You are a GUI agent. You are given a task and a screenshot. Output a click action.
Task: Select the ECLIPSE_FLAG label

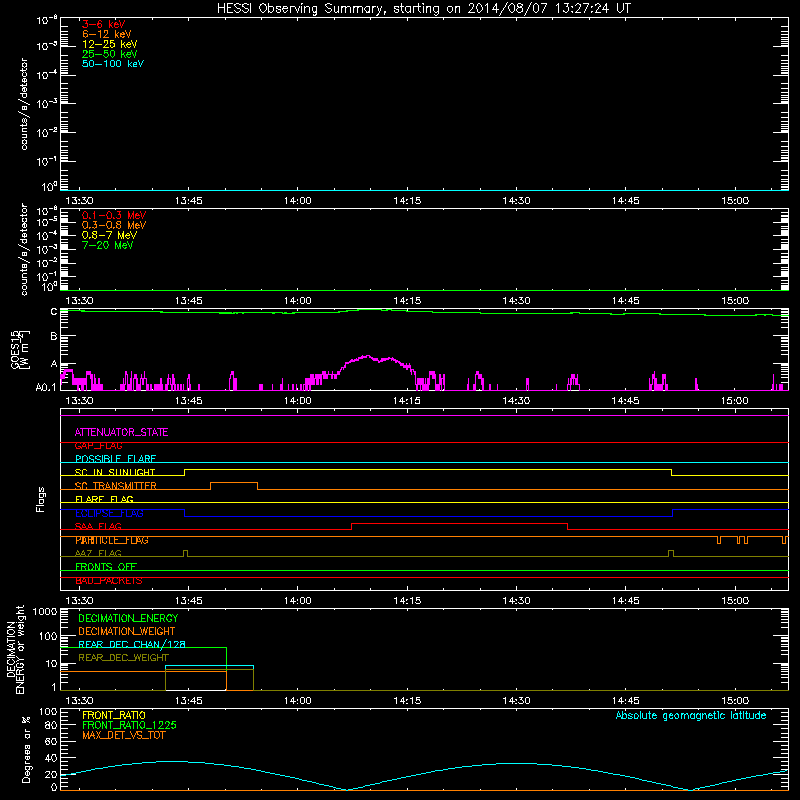click(109, 513)
